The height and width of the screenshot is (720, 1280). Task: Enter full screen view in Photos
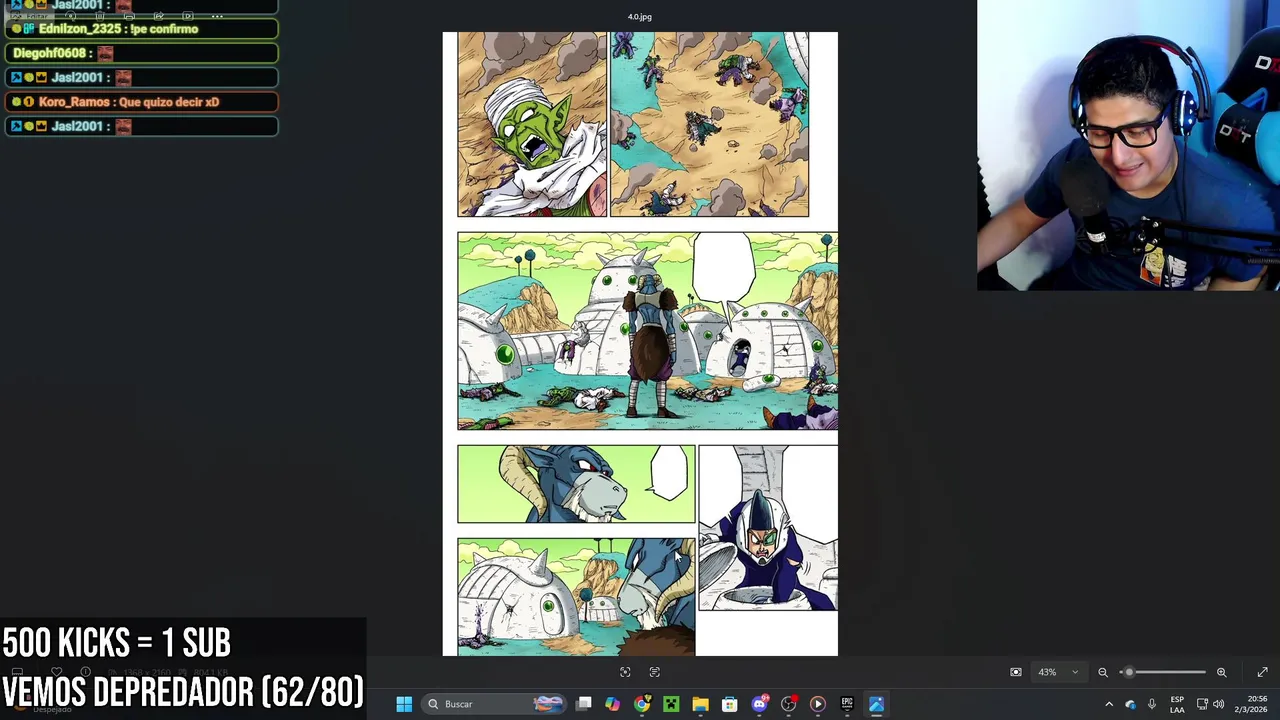tap(1262, 672)
